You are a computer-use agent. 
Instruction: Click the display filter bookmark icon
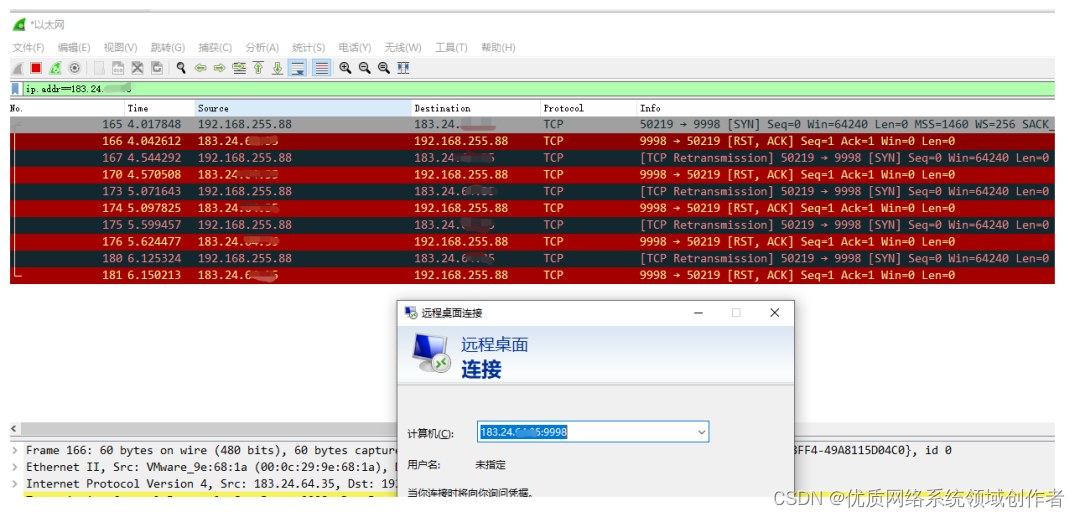point(16,89)
